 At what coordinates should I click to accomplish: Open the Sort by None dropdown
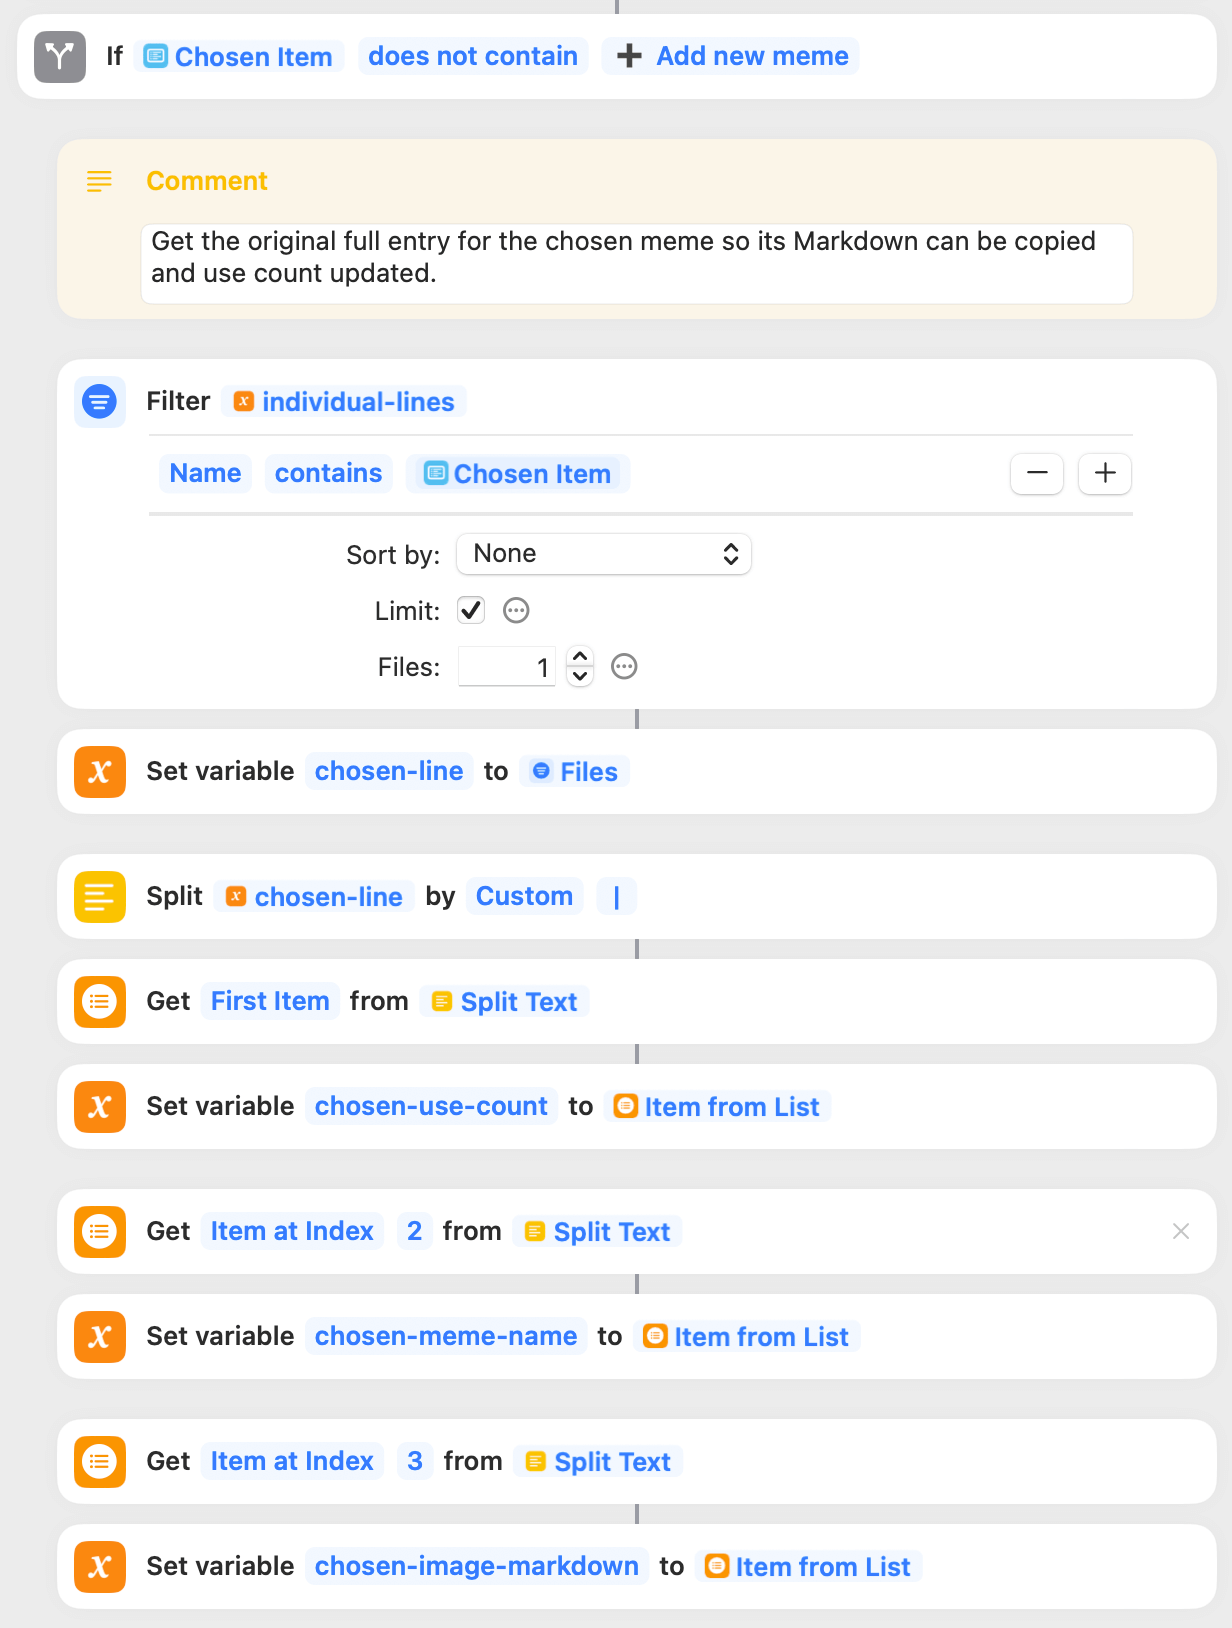[x=604, y=554]
